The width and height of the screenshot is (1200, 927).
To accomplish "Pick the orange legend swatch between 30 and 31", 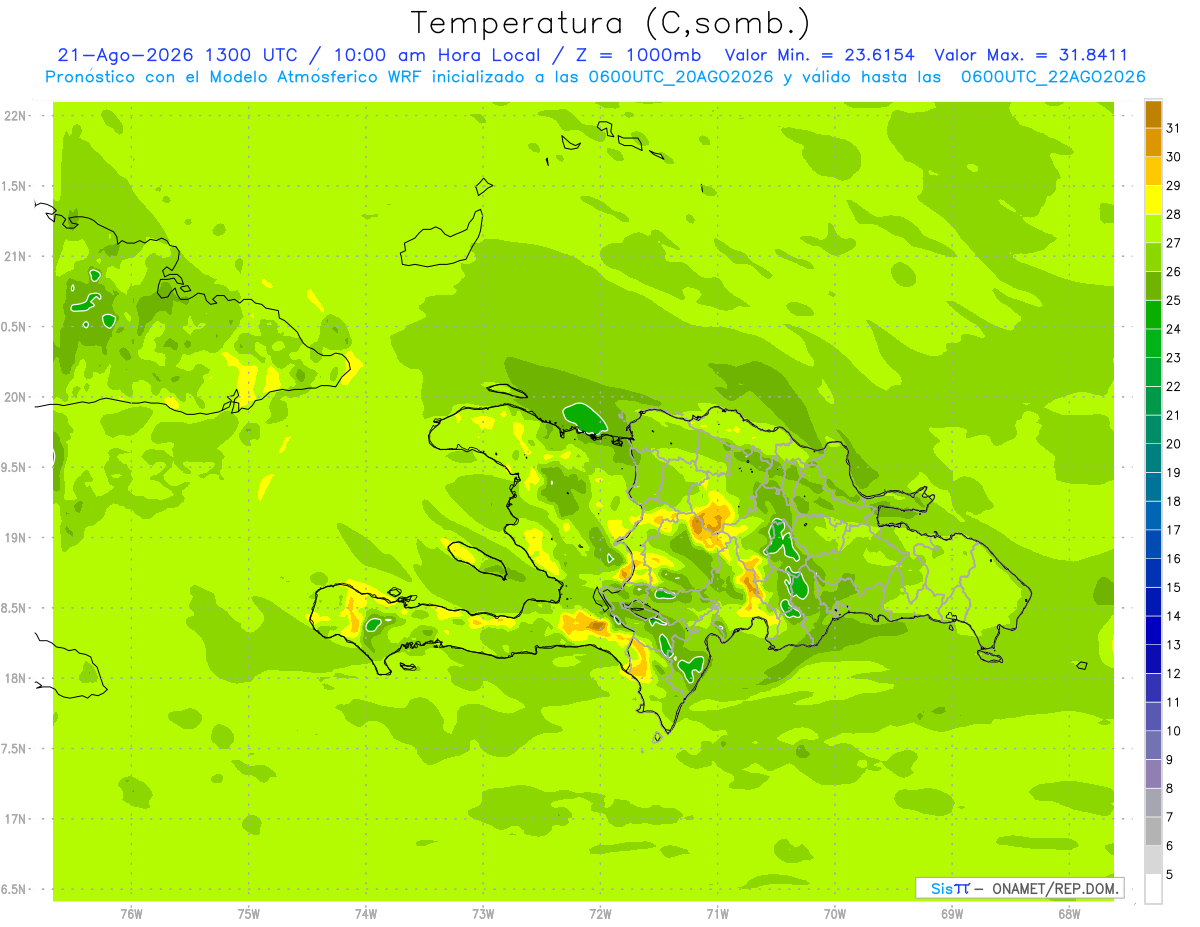I will click(1153, 143).
